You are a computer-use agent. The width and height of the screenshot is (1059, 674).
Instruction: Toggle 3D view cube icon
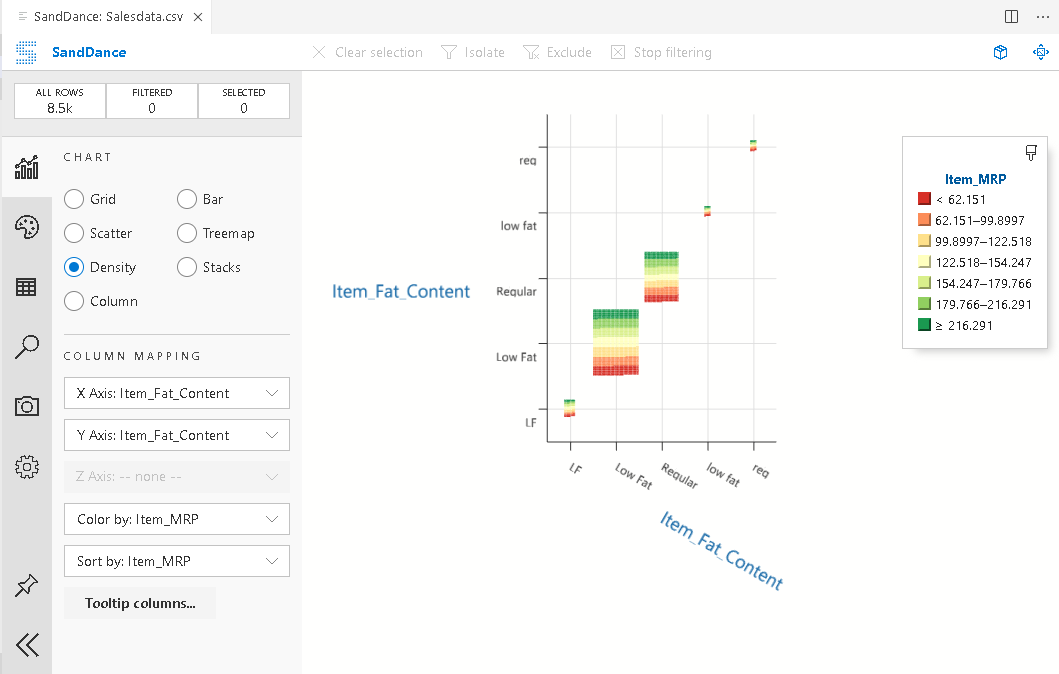pos(1000,52)
